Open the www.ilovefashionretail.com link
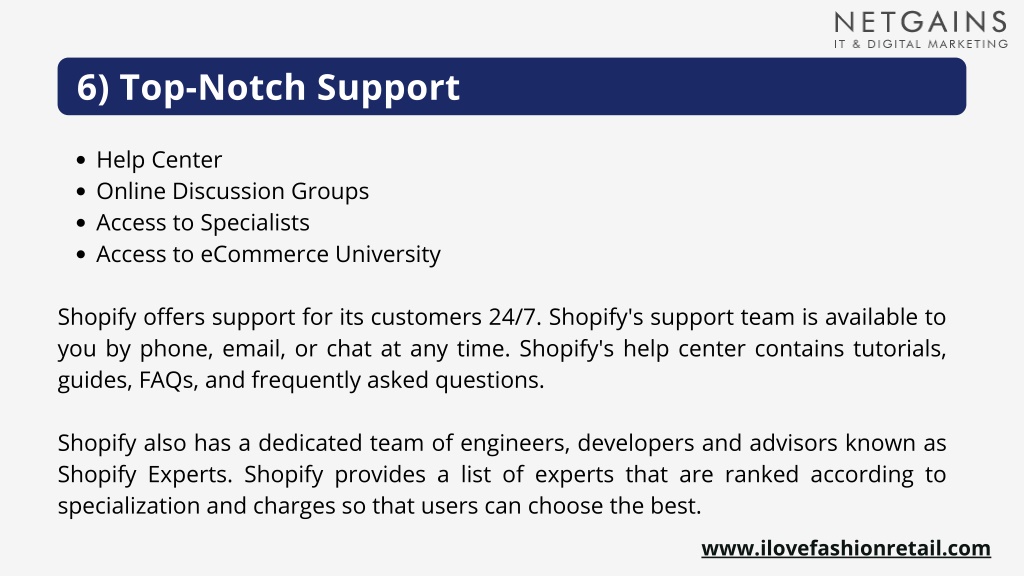This screenshot has height=576, width=1024. point(846,548)
